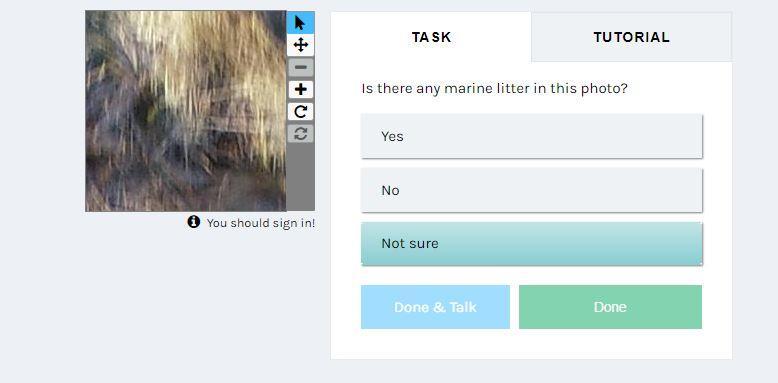Open the 'You should sign in!' notice
This screenshot has height=383, width=778.
pos(260,223)
